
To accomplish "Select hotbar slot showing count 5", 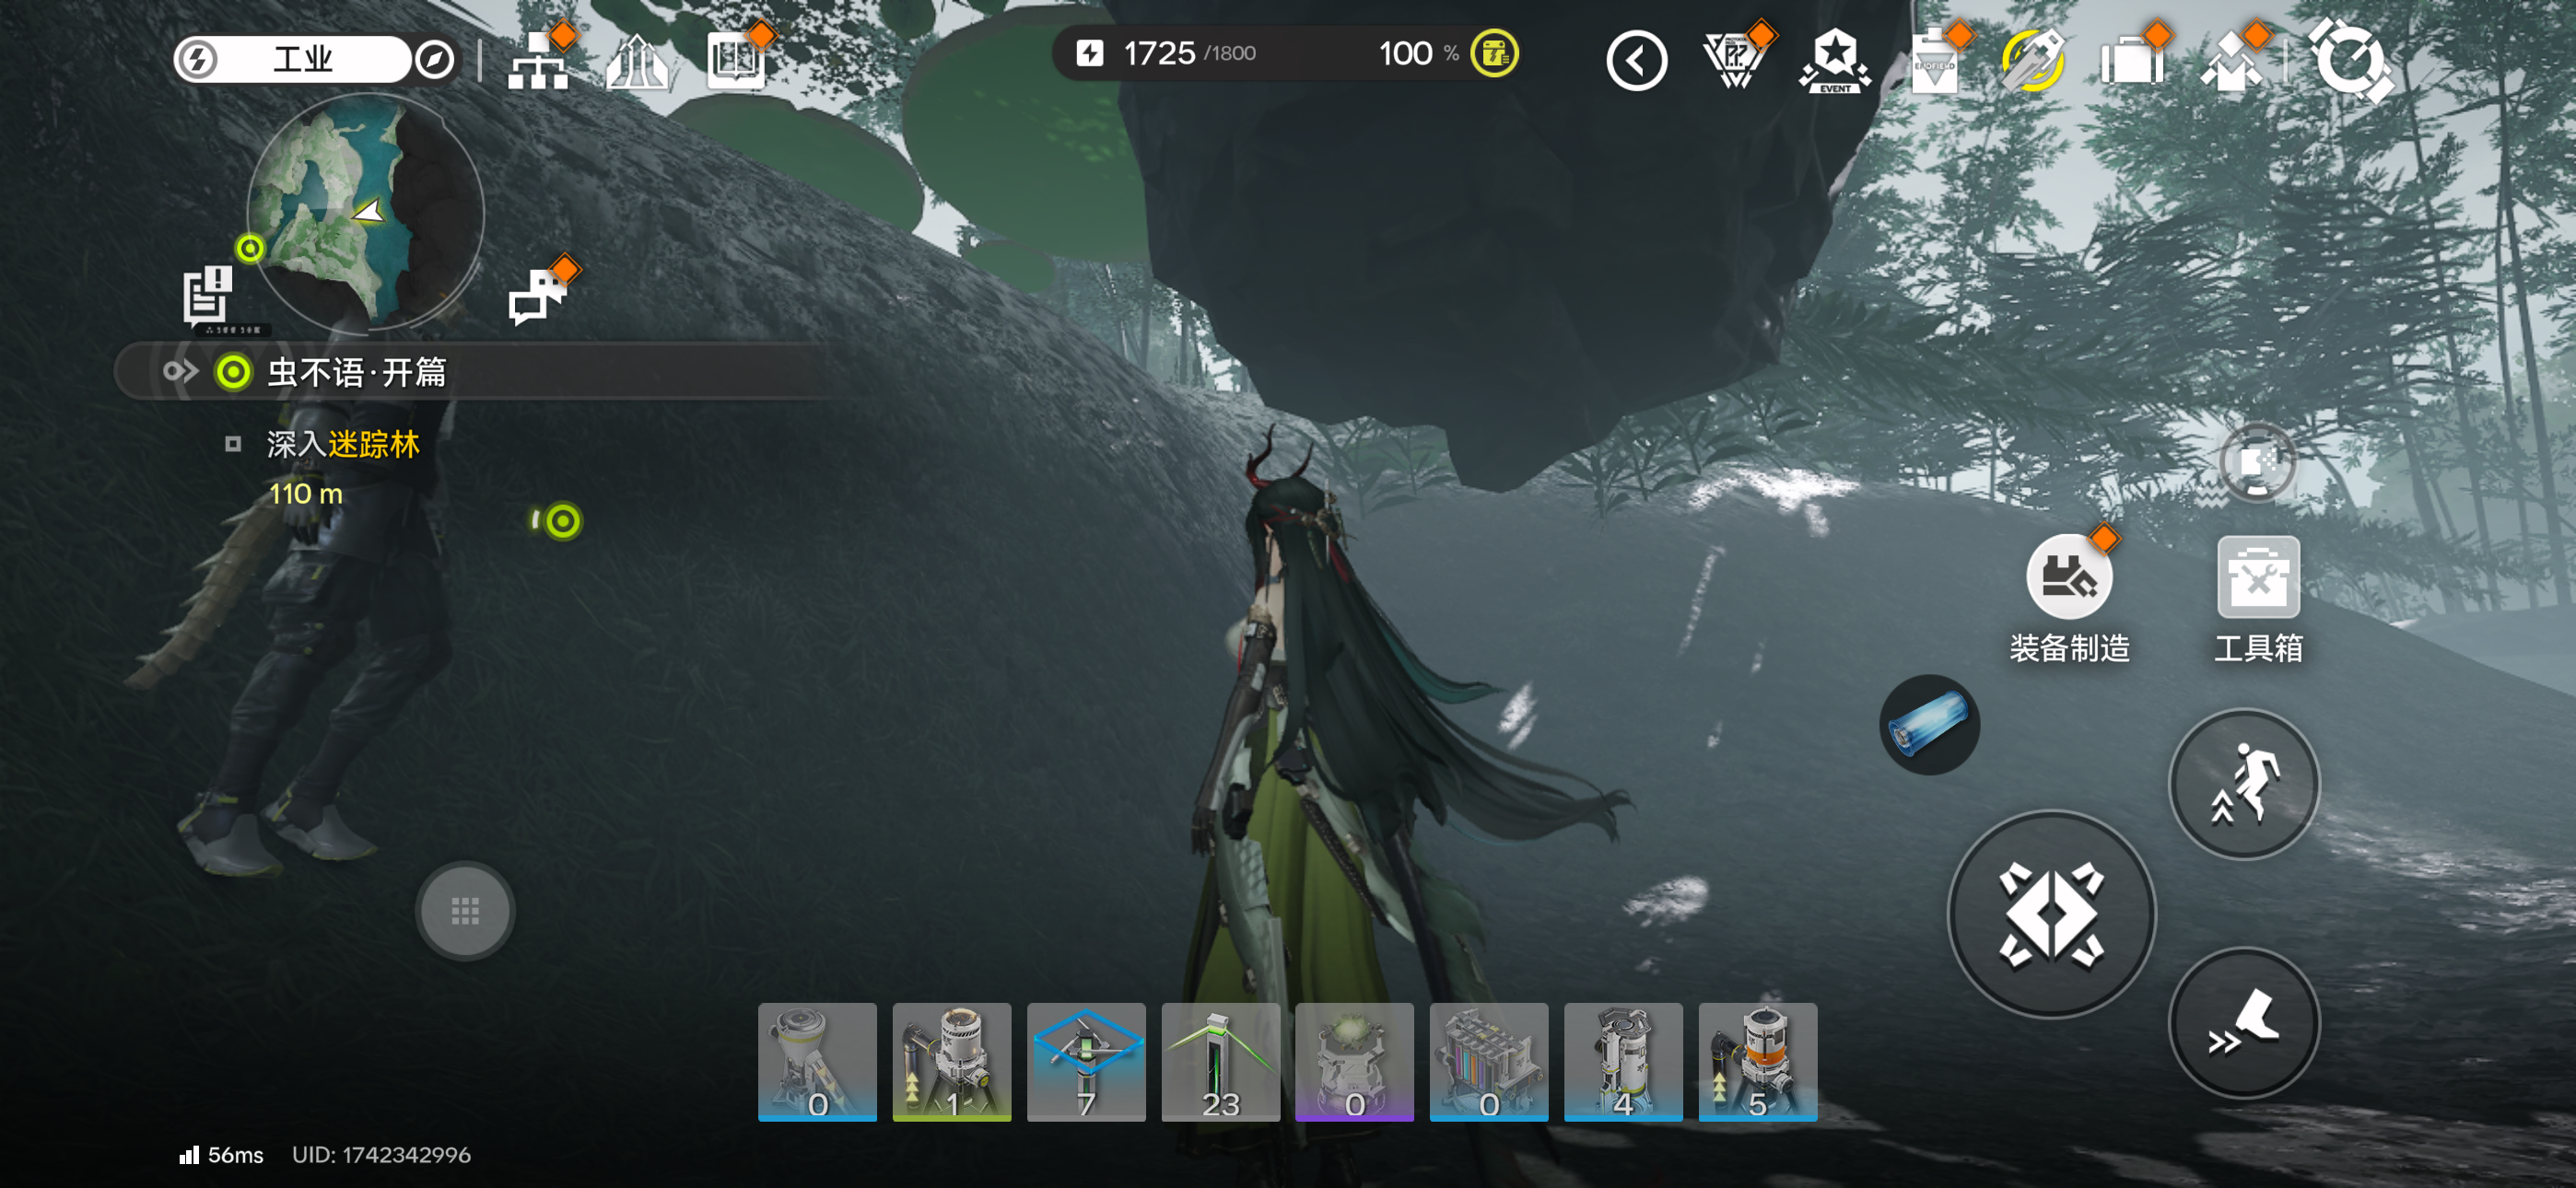I will 1757,1062.
